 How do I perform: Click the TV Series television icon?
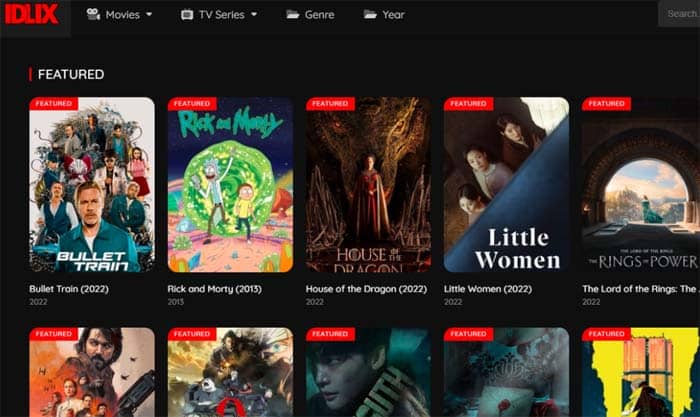coord(187,15)
